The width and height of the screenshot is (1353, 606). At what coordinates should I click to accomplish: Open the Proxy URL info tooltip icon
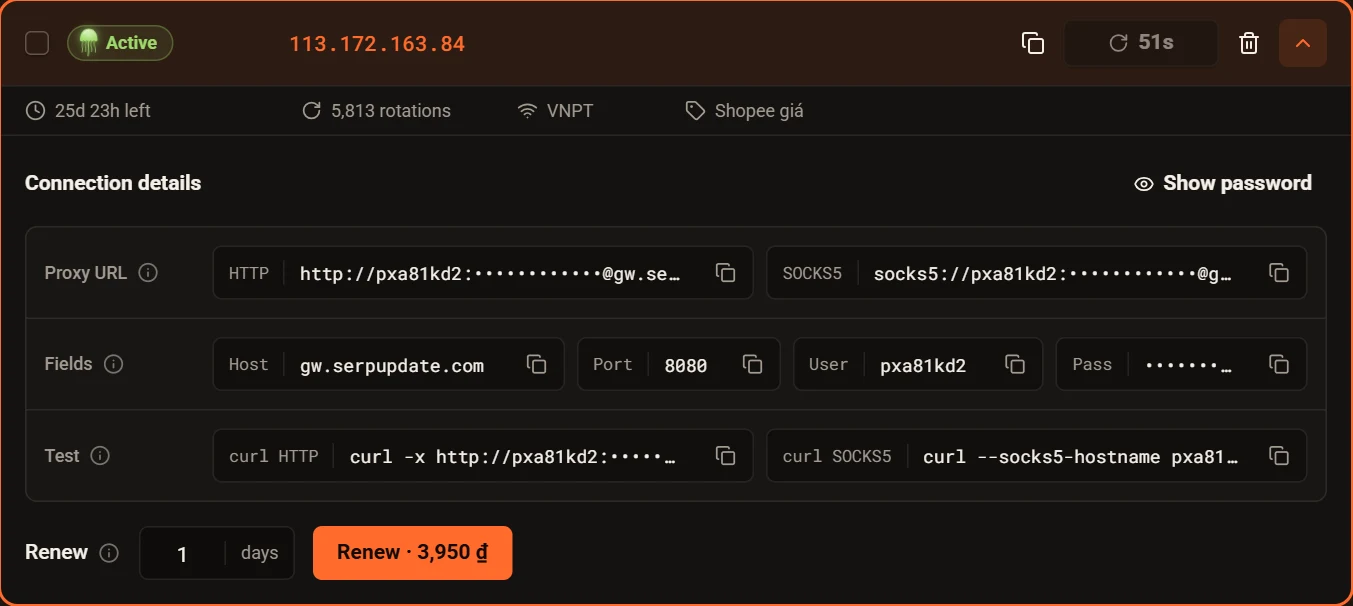pos(148,272)
